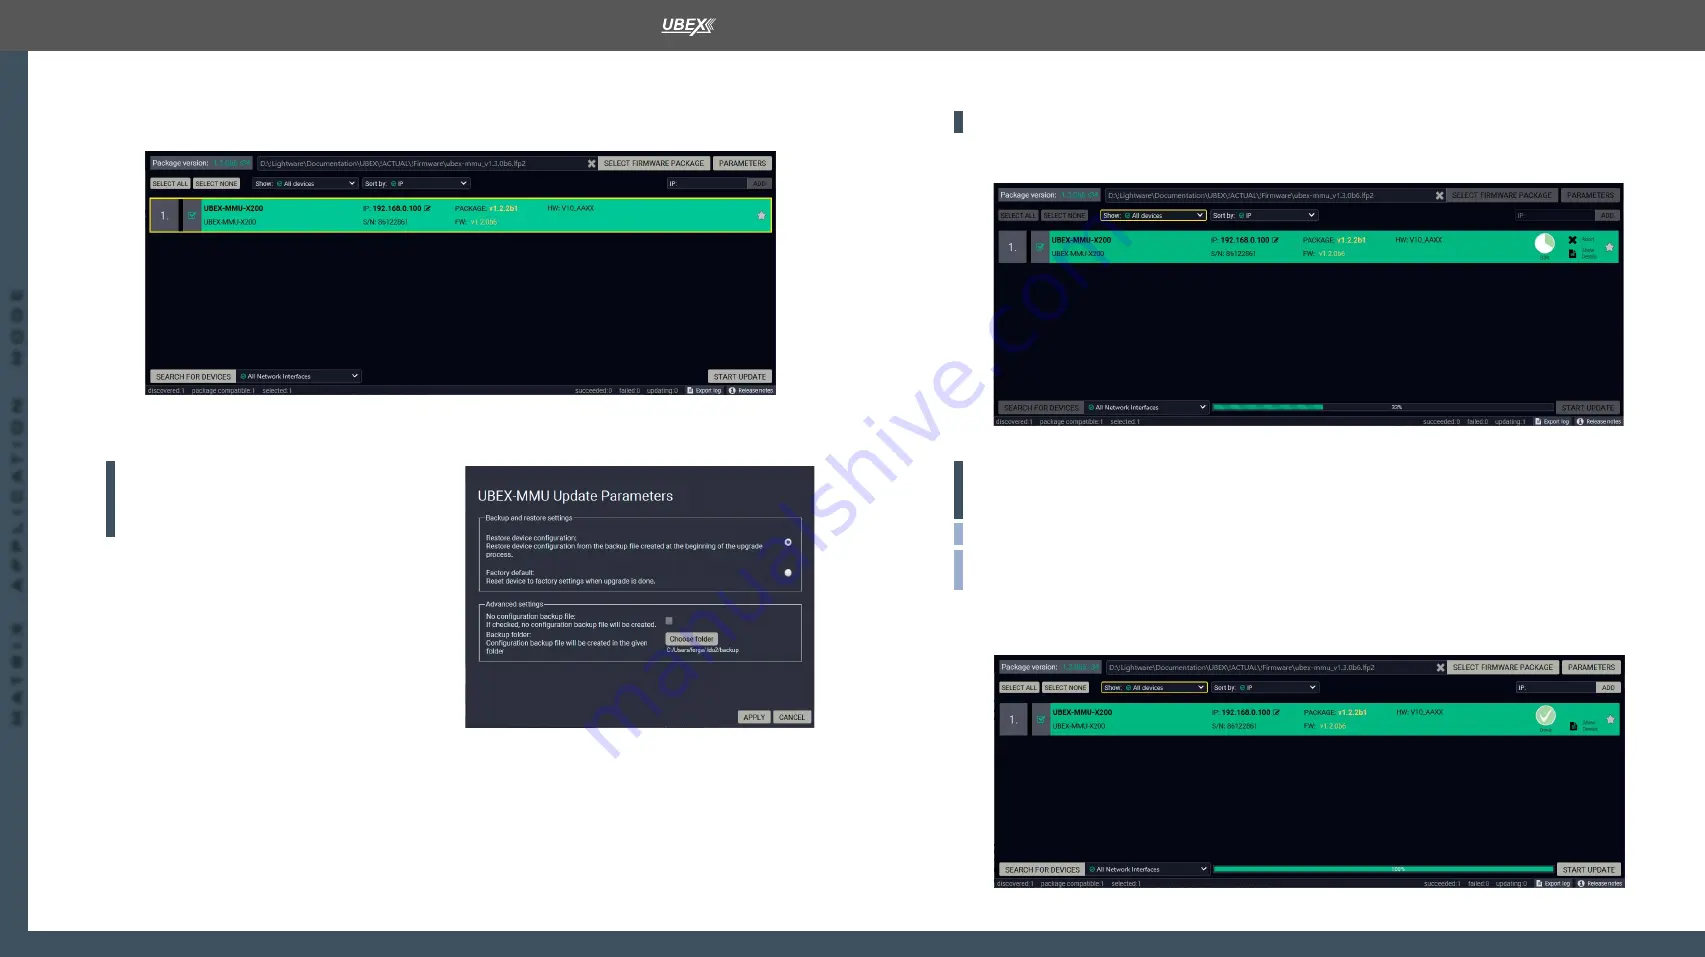Click Done checkmark icon in 100% updater row
The height and width of the screenshot is (957, 1705).
tap(1546, 715)
